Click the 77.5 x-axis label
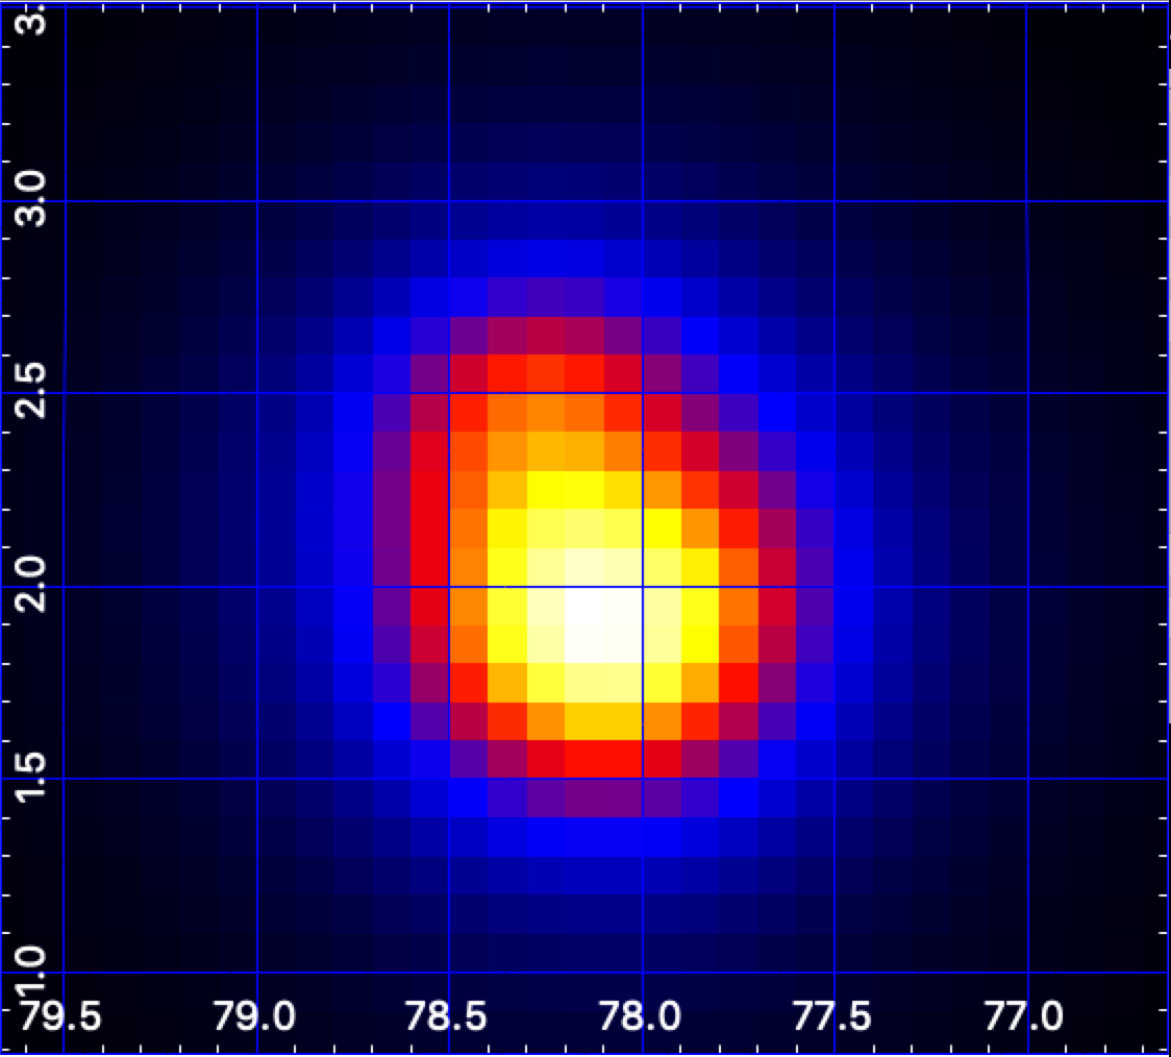 [831, 1017]
